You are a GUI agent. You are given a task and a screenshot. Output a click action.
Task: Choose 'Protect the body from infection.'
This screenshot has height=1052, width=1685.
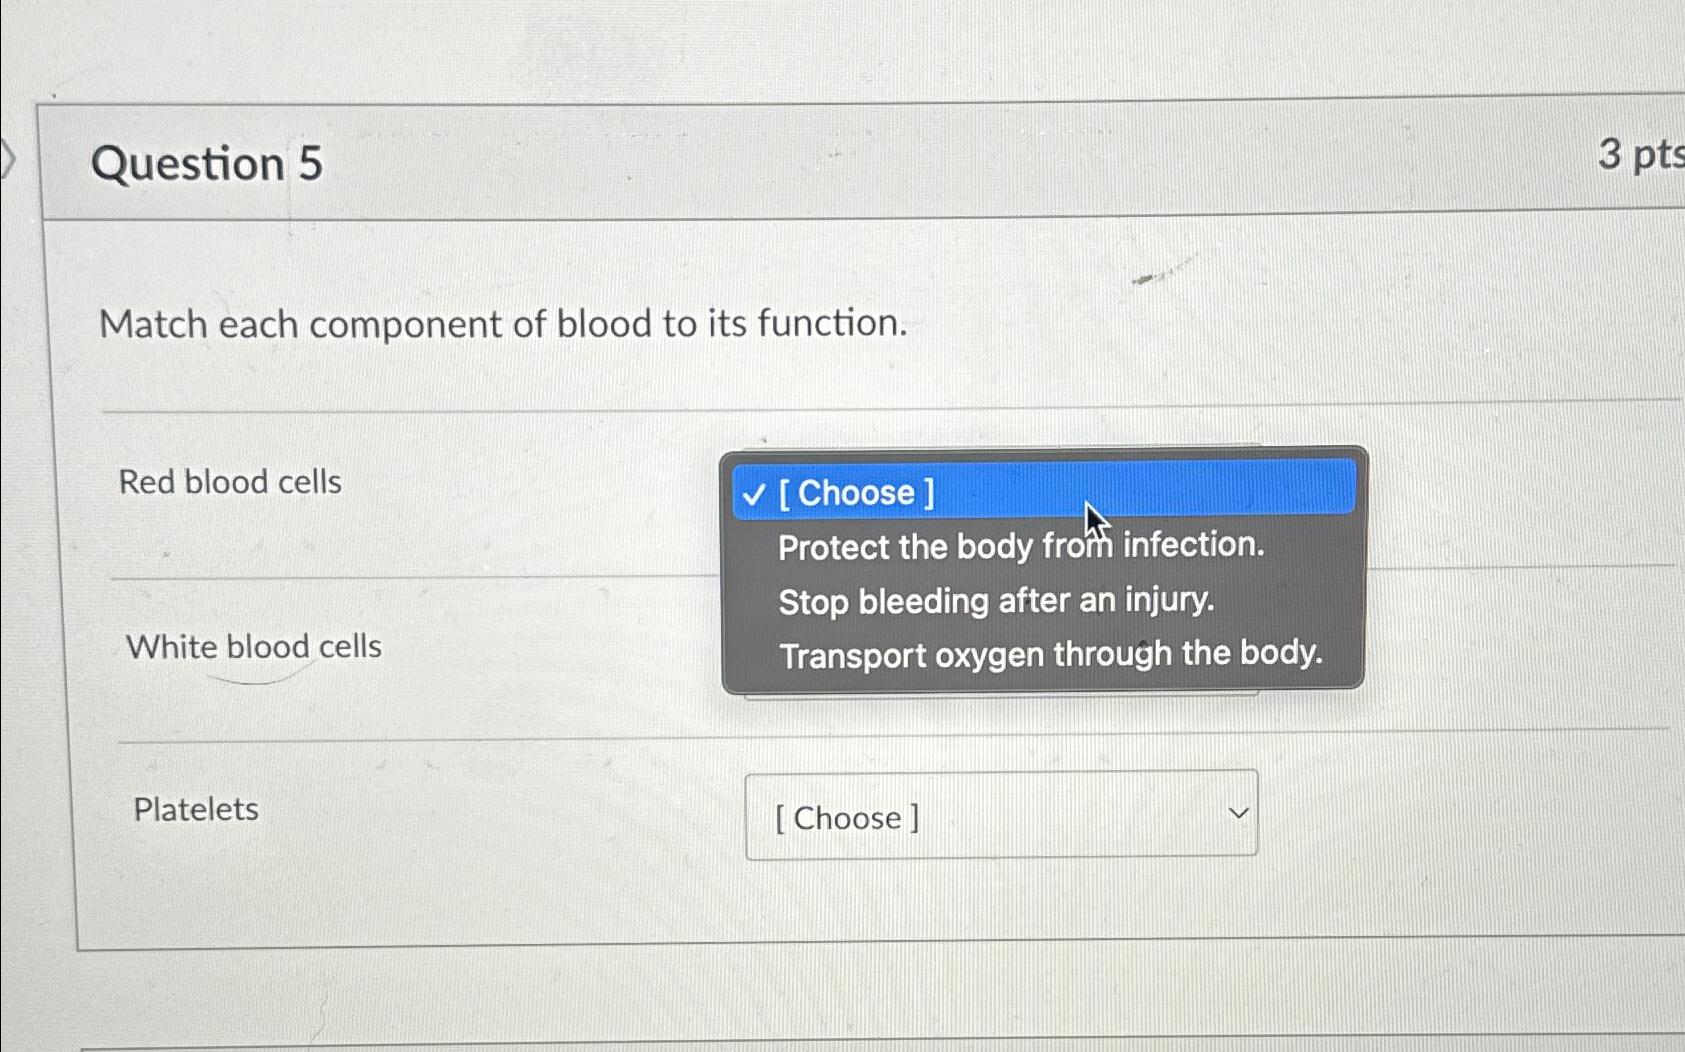coord(1021,546)
